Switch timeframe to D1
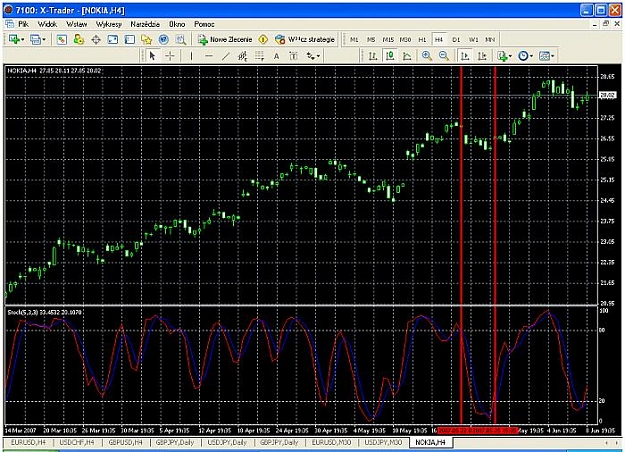625x452 pixels. 456,39
